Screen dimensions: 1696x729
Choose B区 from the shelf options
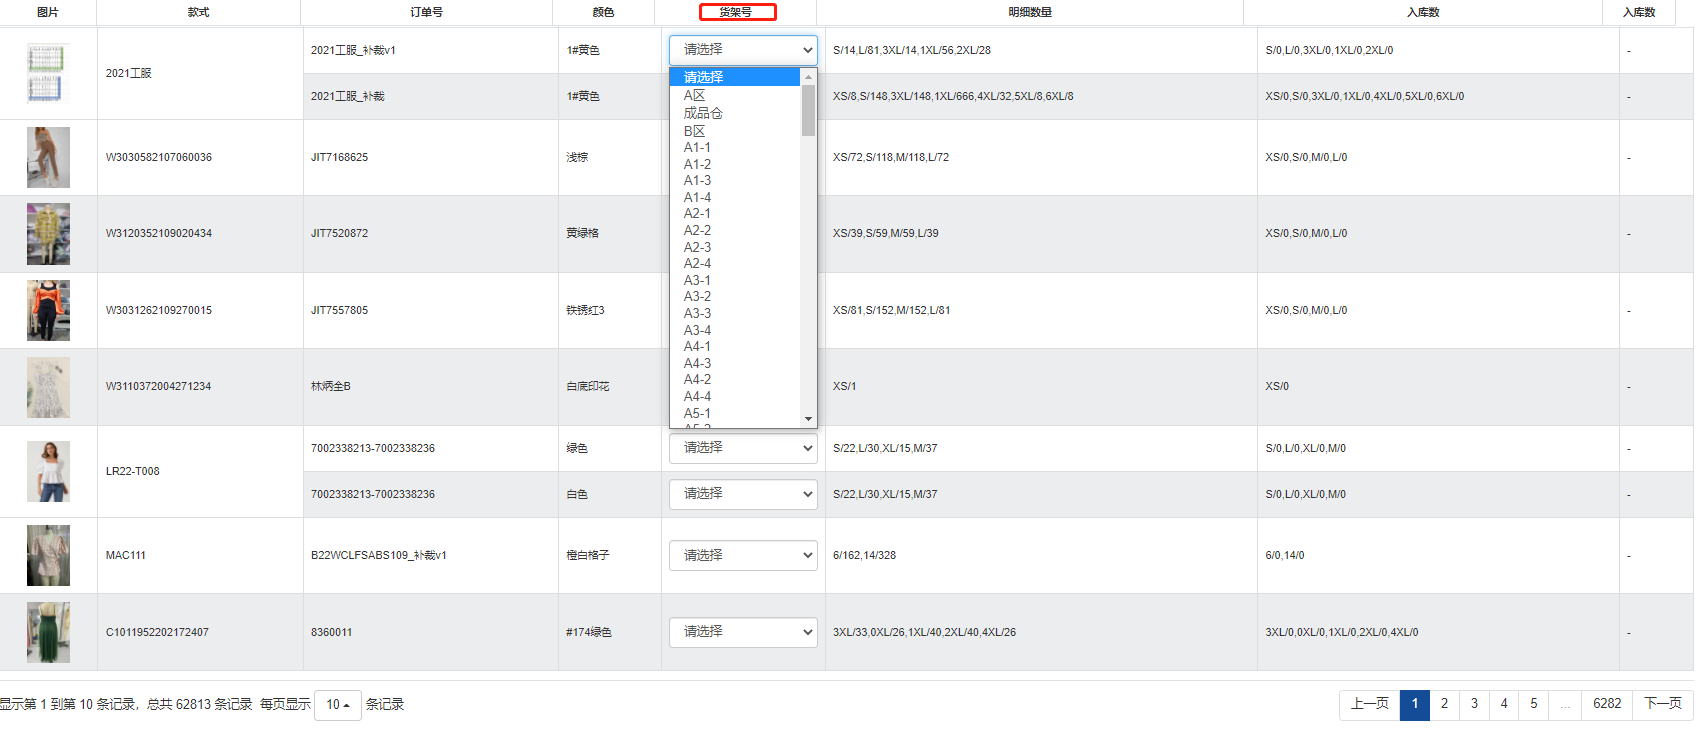tap(694, 131)
